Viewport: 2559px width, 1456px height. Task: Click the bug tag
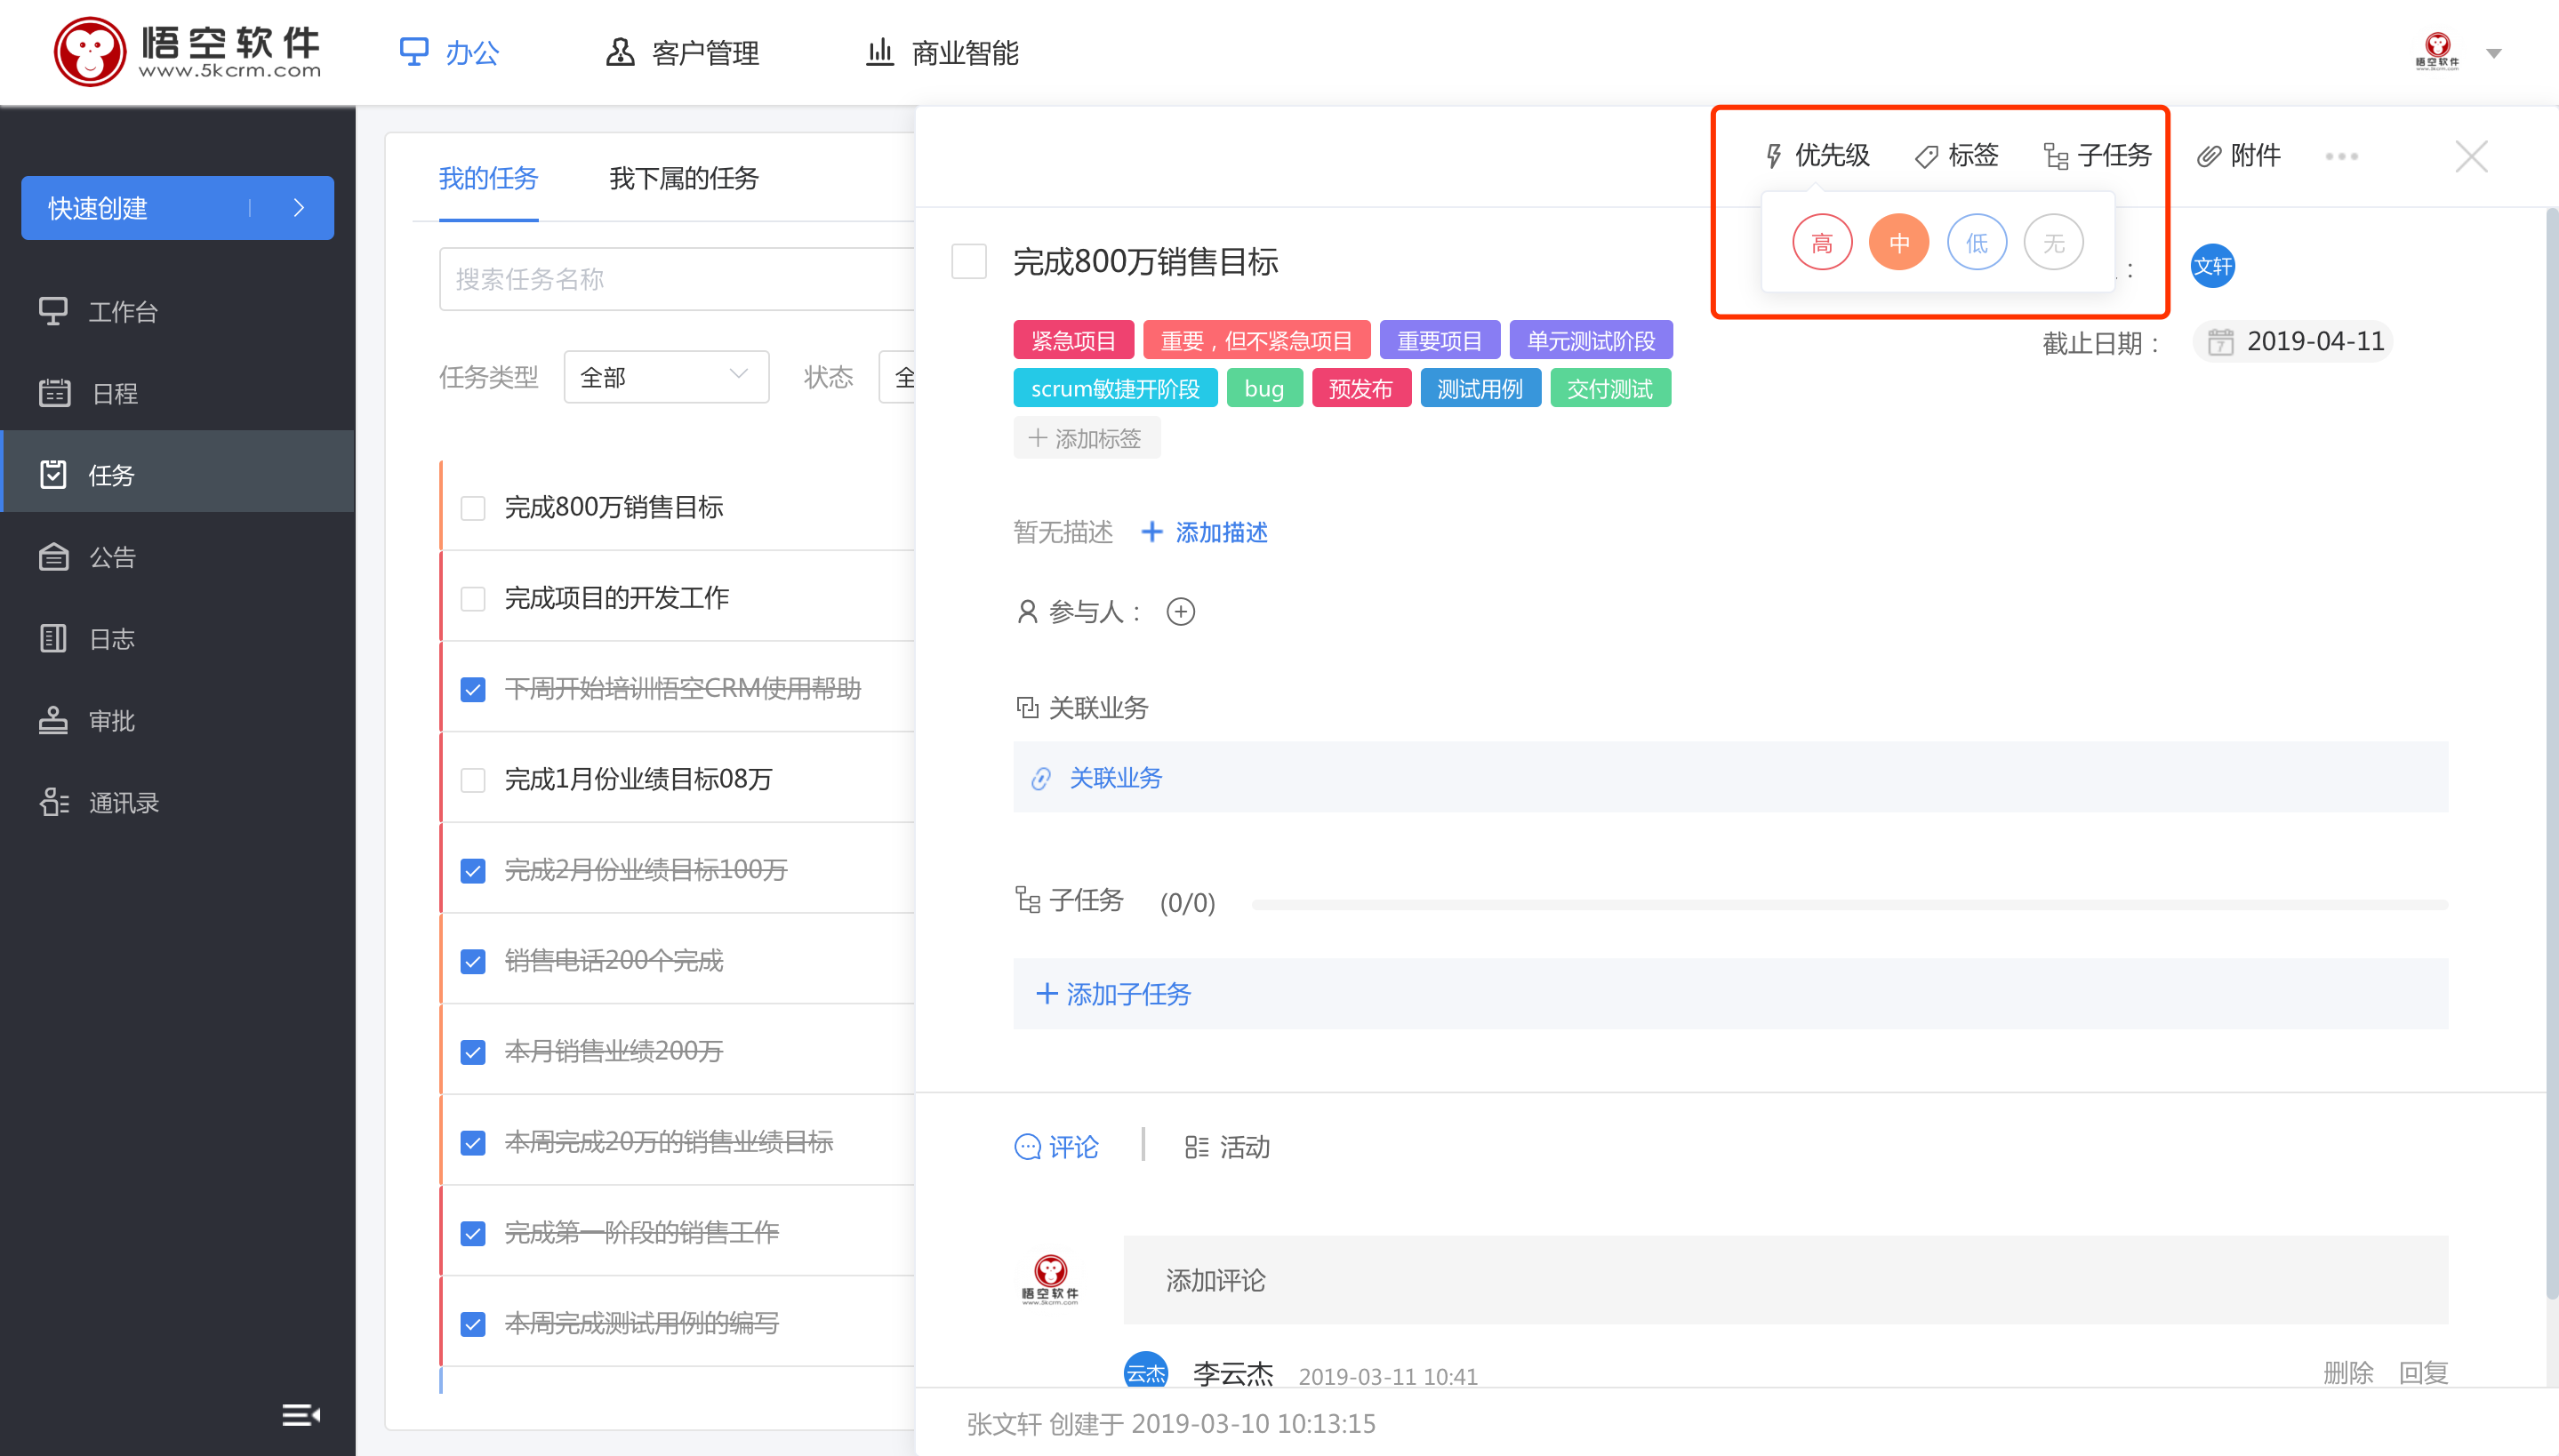(x=1264, y=388)
